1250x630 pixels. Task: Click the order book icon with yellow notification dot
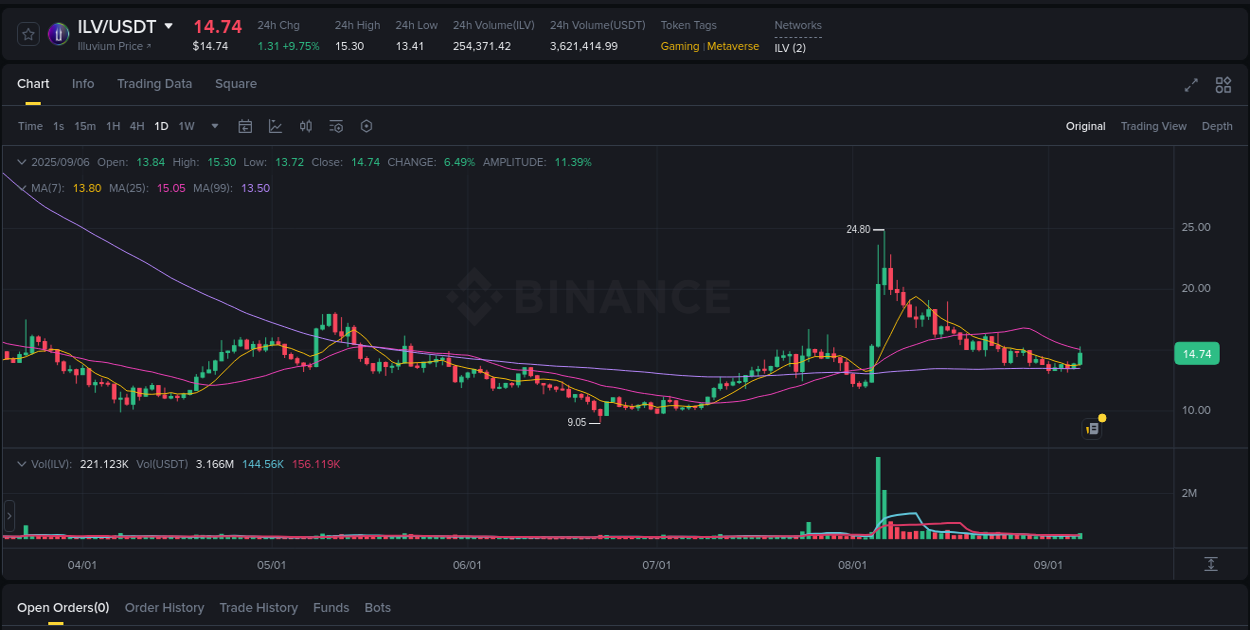tap(1092, 428)
